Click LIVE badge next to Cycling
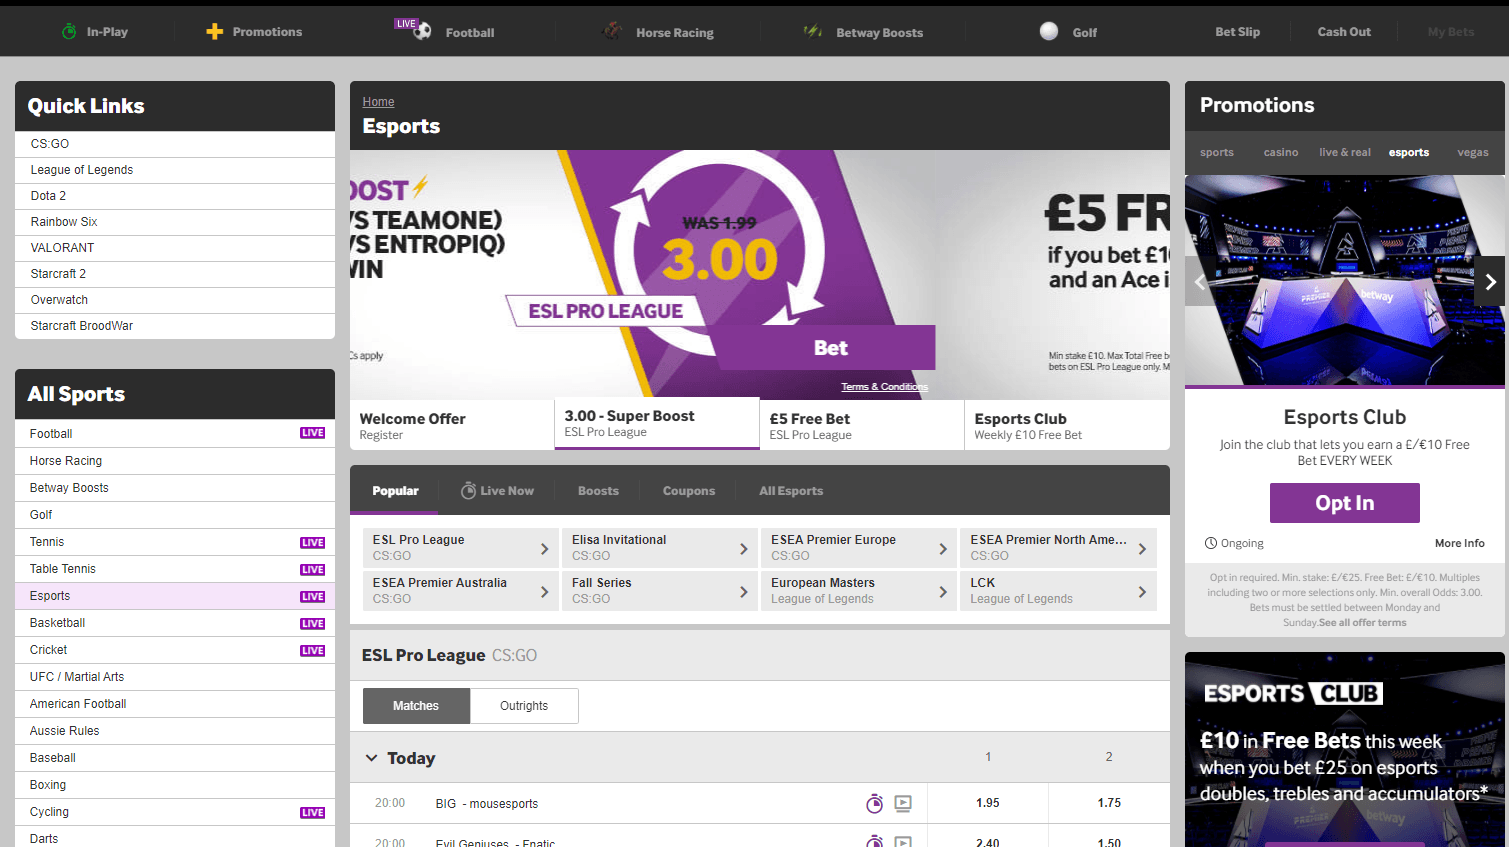Image resolution: width=1509 pixels, height=847 pixels. [312, 812]
